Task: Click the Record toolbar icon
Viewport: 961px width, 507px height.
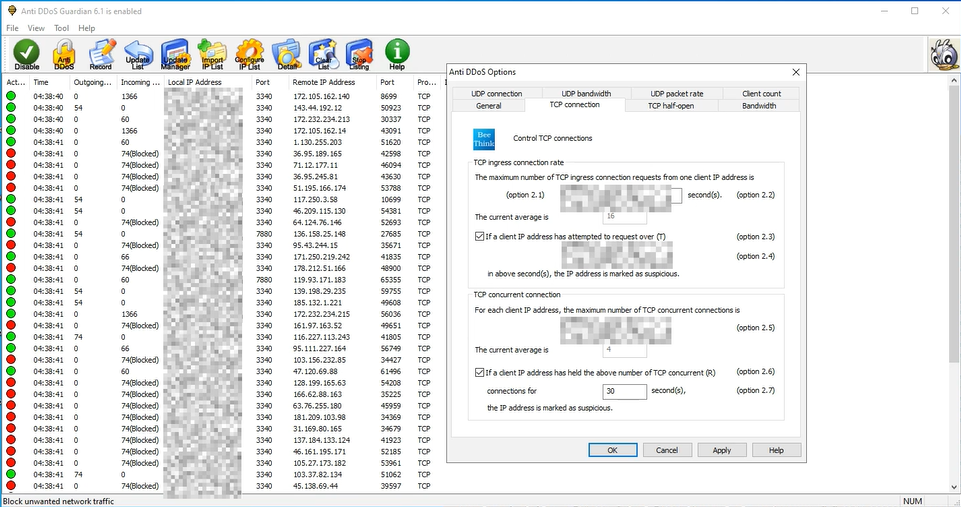Action: coord(101,54)
